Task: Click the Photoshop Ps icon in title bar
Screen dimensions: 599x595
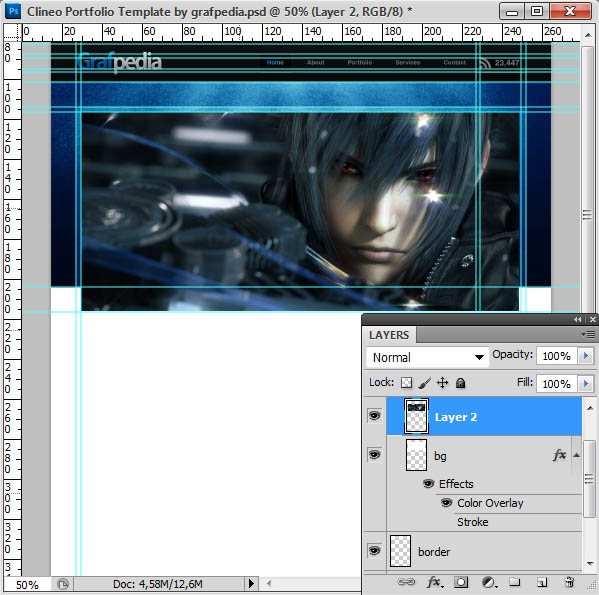Action: point(13,11)
